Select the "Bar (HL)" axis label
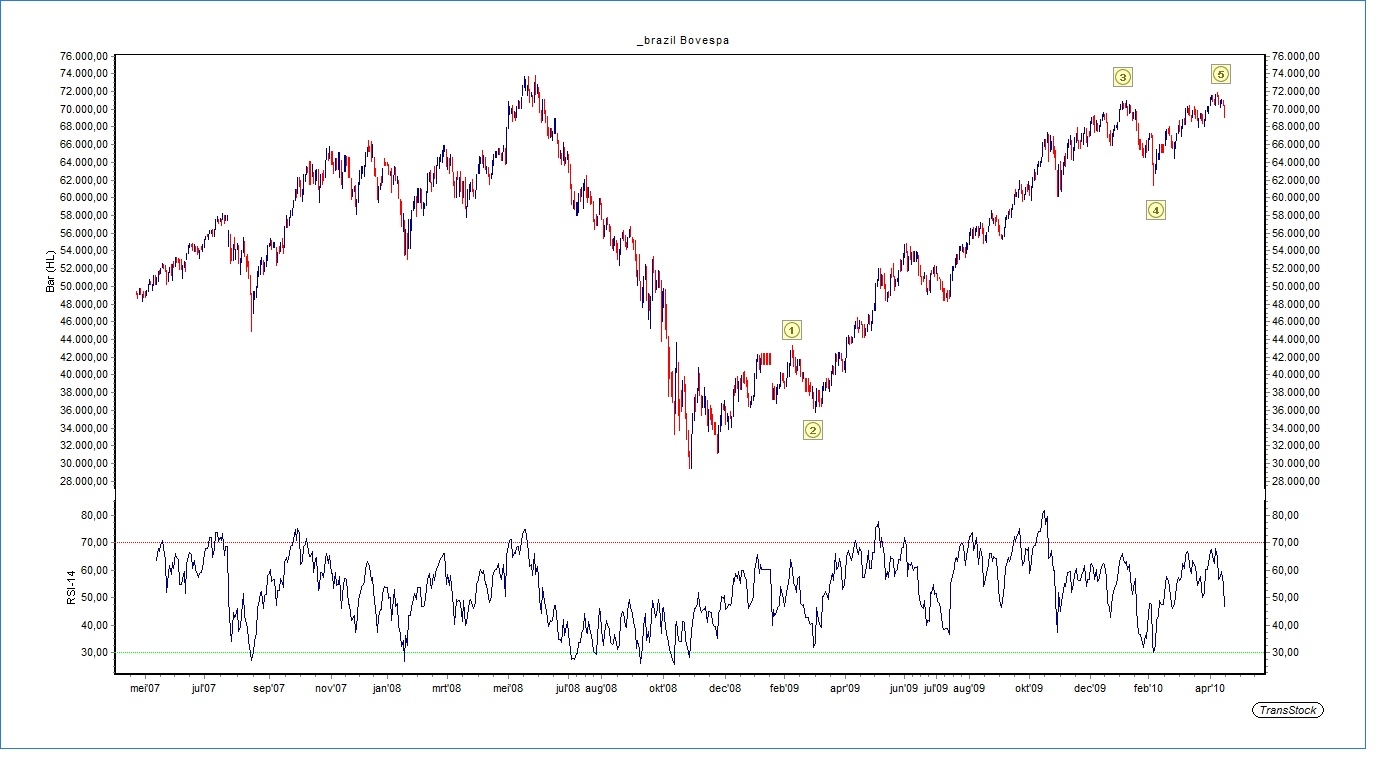Image resolution: width=1386 pixels, height=769 pixels. [x=50, y=272]
